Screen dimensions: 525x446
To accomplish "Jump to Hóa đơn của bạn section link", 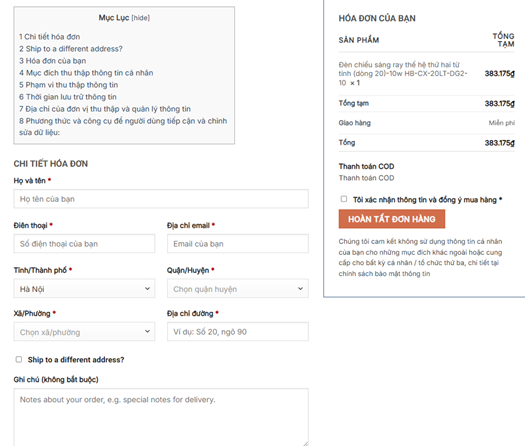I will pyautogui.click(x=53, y=61).
